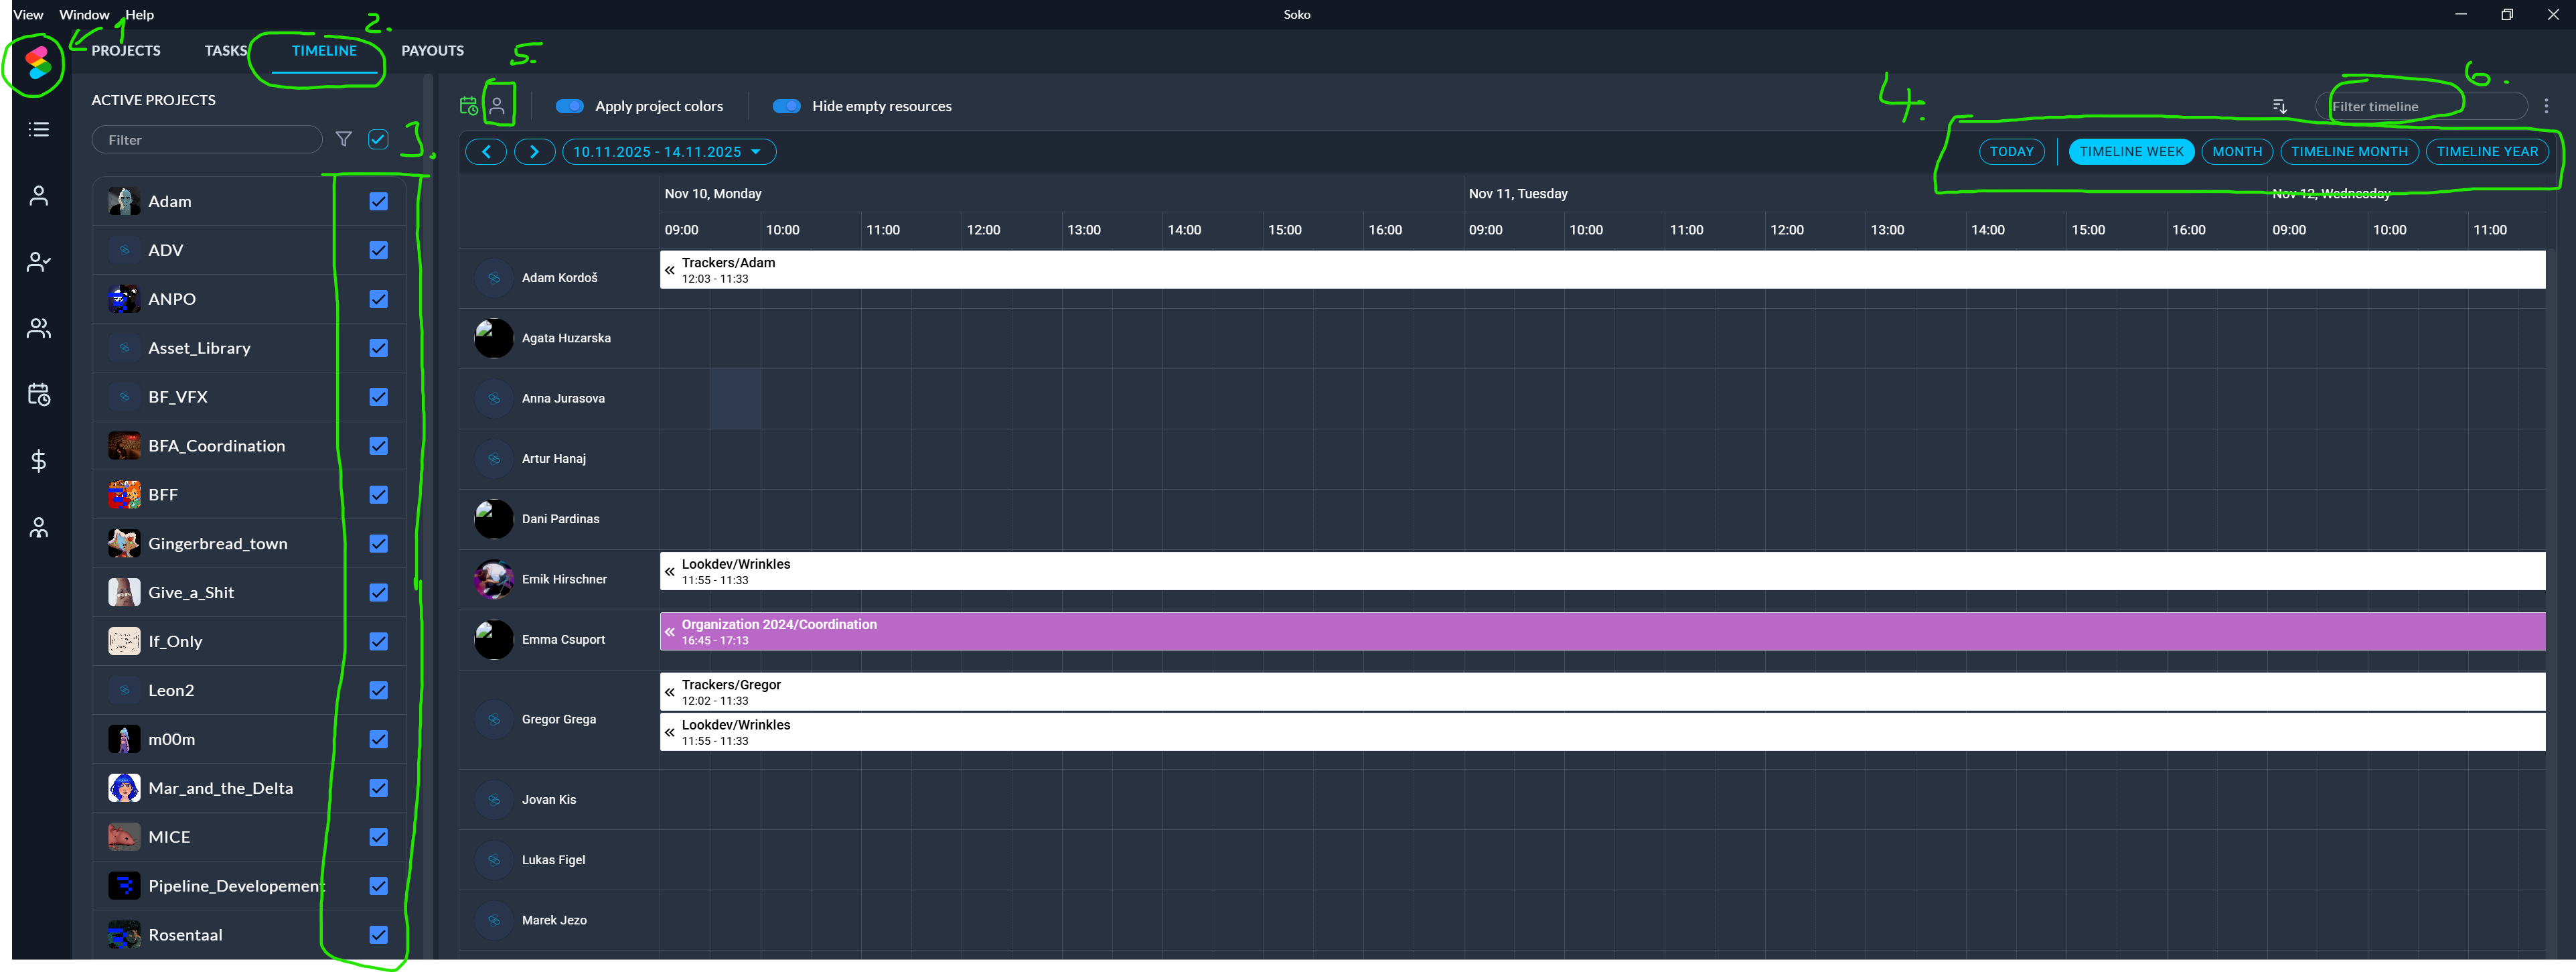Go to the previous week with left arrow

[x=486, y=152]
